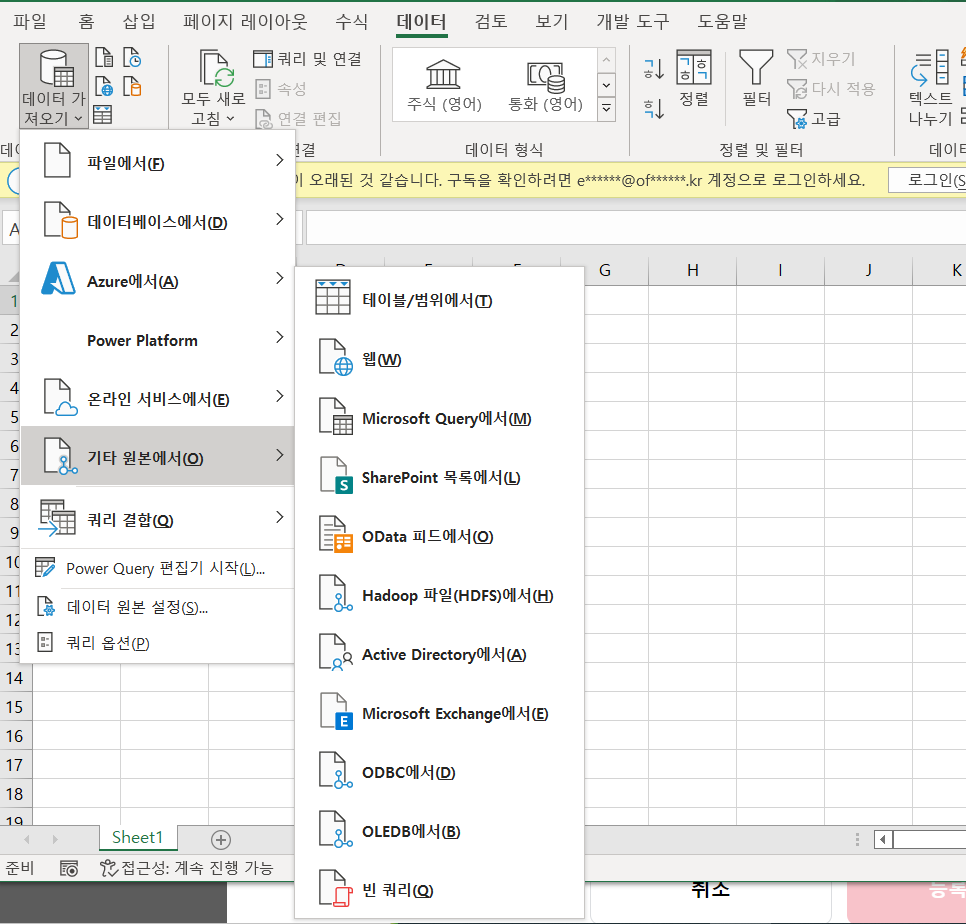The height and width of the screenshot is (924, 966).
Task: Open 쿼리 및 연결 pane
Action: [307, 59]
